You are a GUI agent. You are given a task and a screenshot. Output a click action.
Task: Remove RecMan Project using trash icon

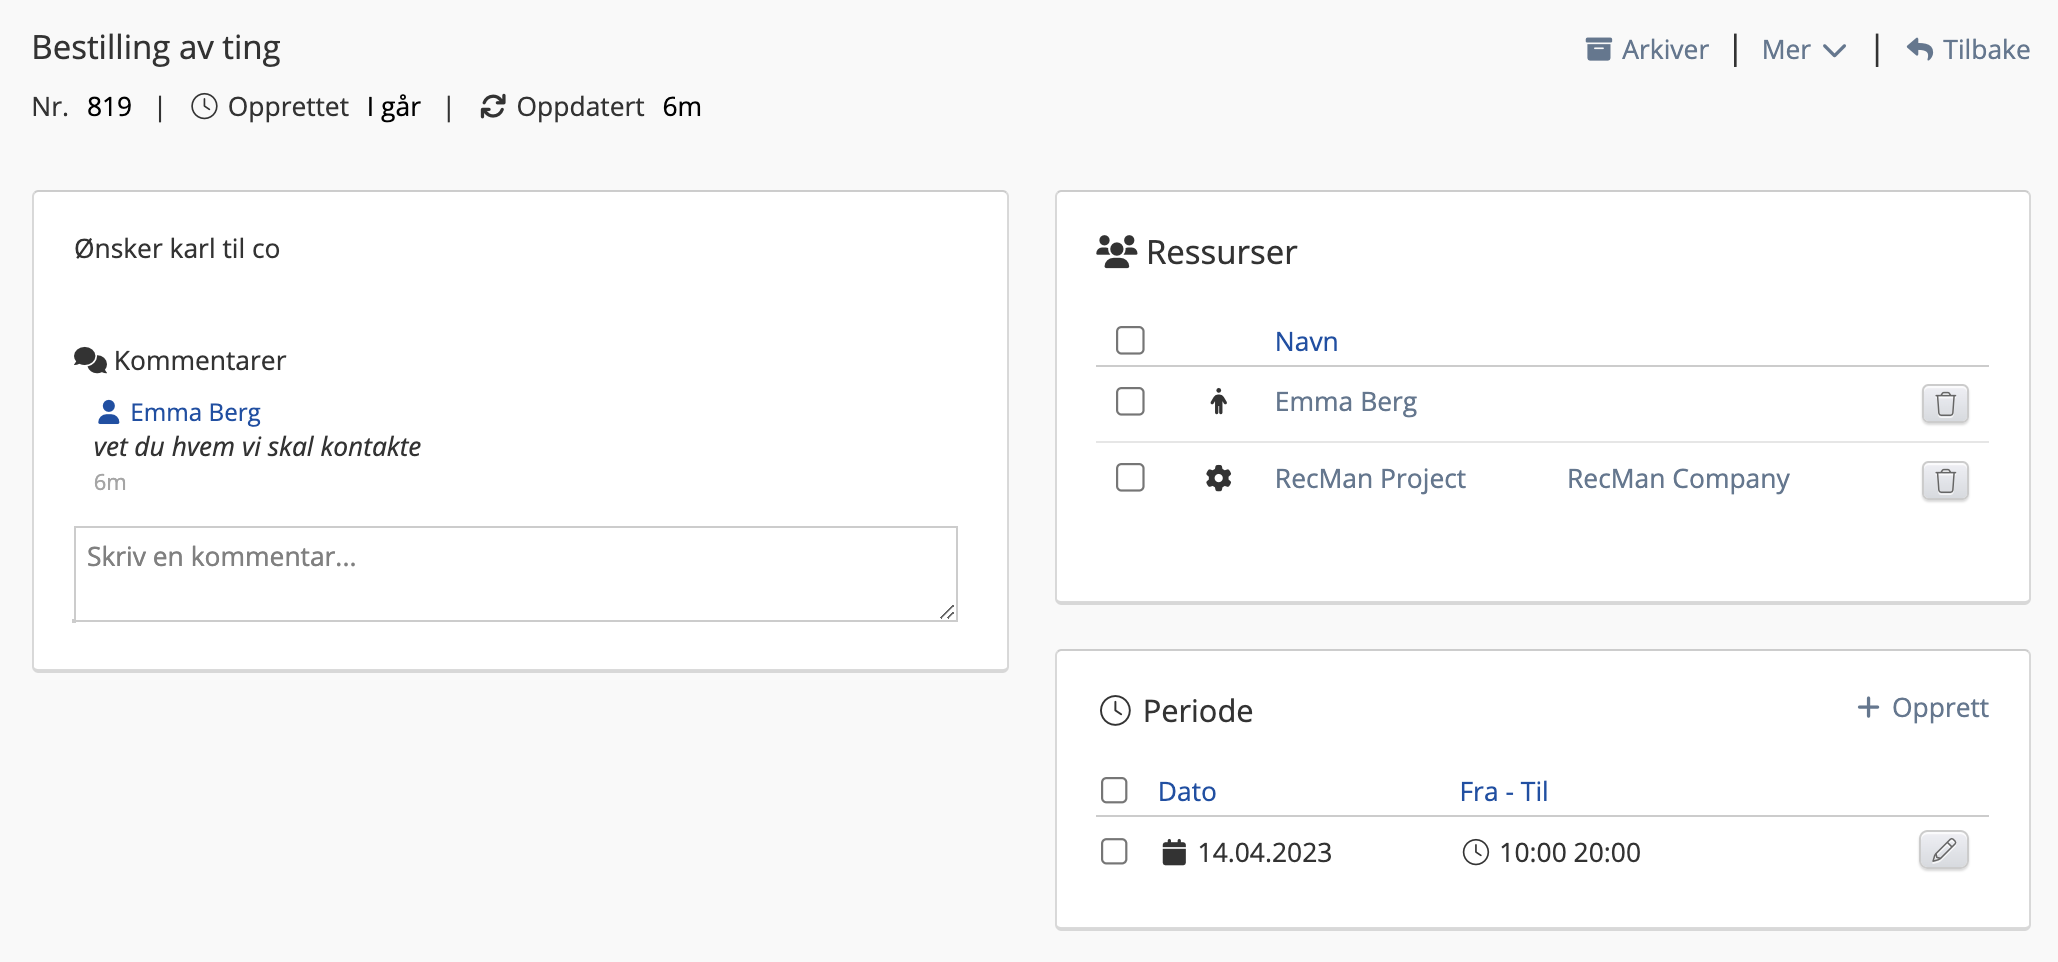pyautogui.click(x=1944, y=481)
